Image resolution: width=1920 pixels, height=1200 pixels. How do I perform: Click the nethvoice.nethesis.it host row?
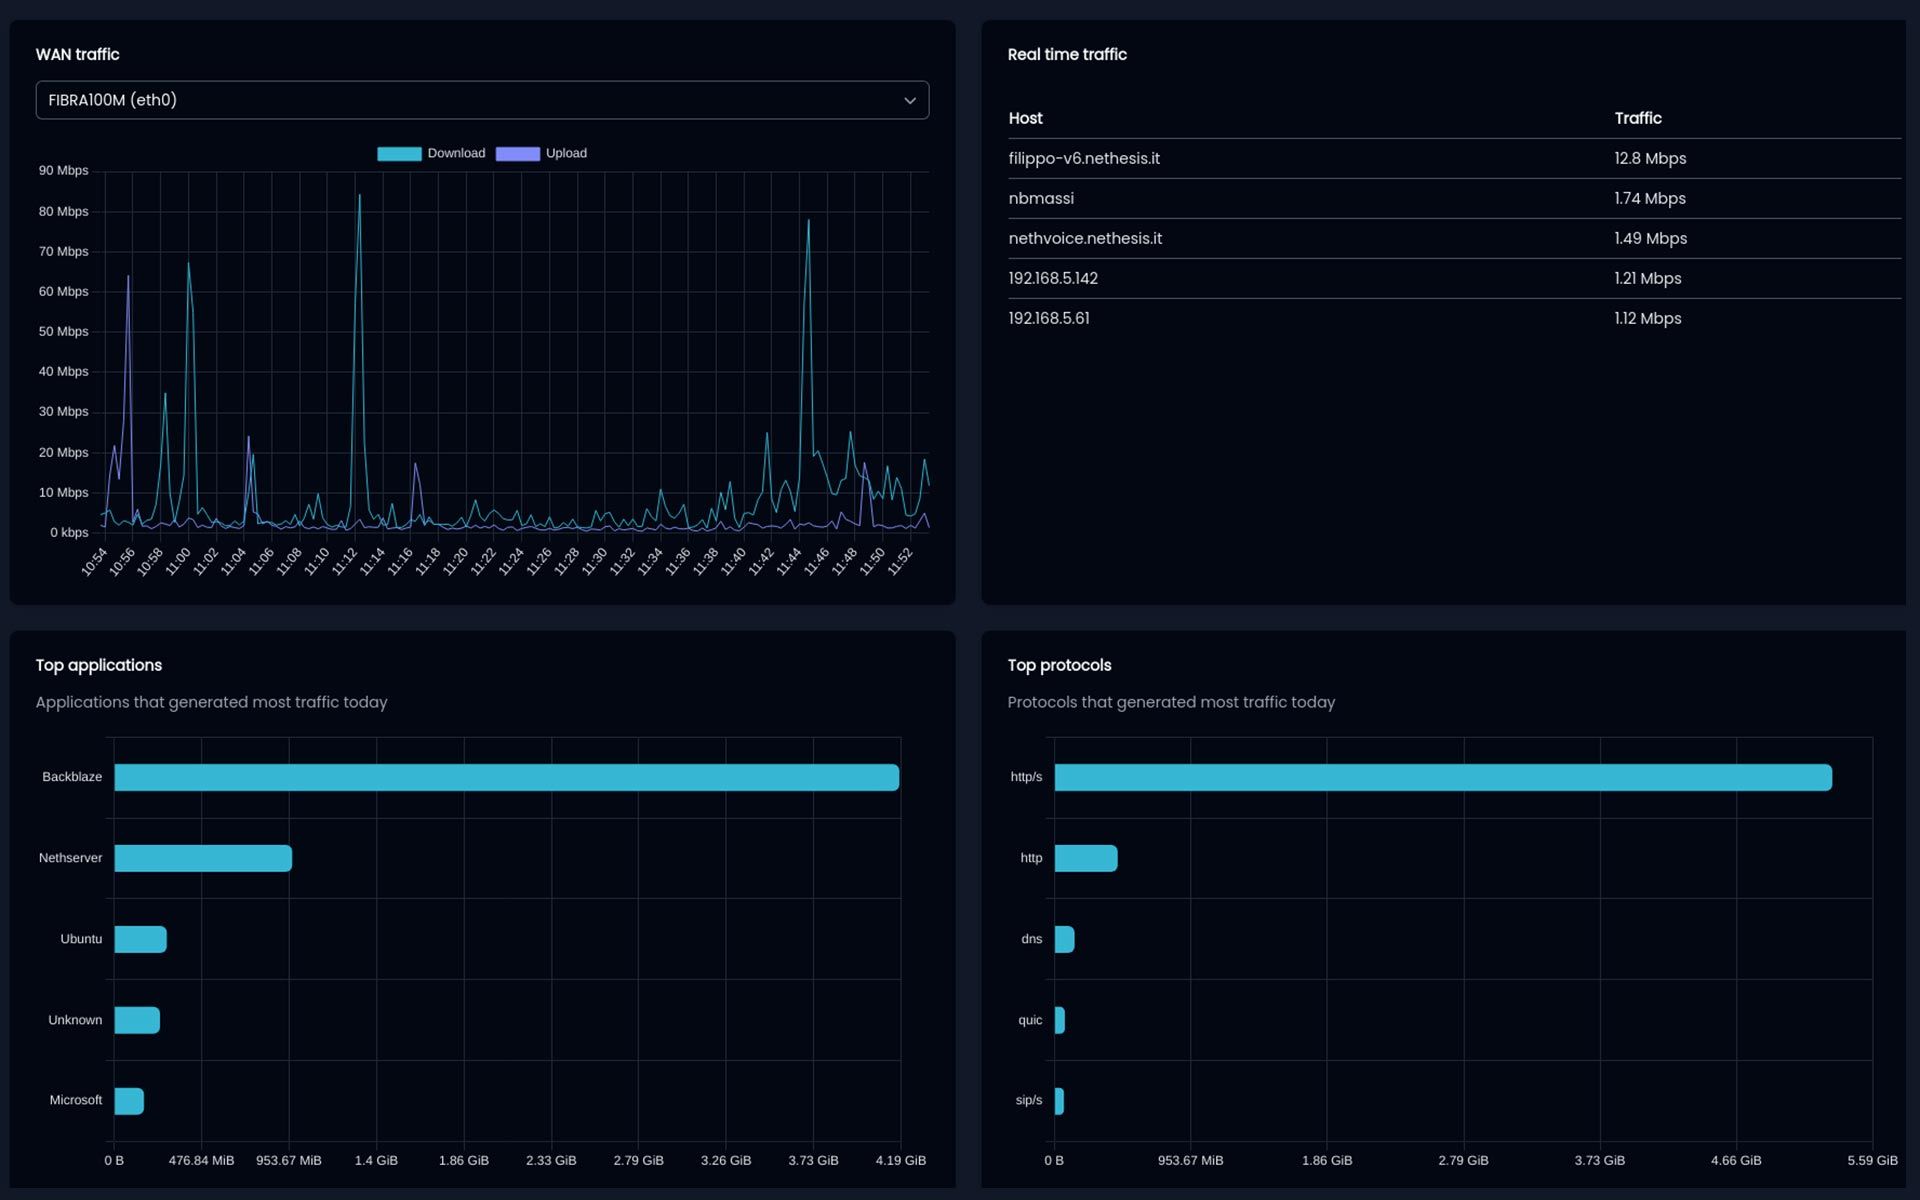pos(1085,238)
